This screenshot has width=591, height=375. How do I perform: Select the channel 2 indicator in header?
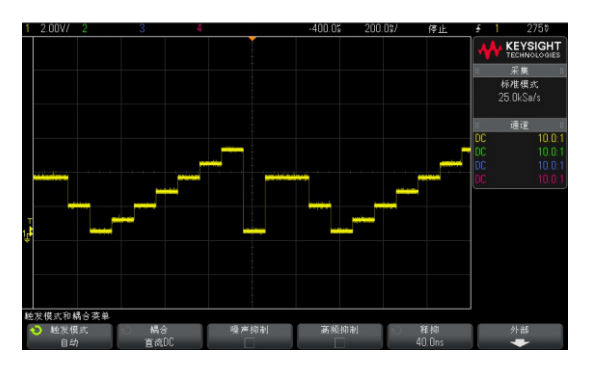85,29
